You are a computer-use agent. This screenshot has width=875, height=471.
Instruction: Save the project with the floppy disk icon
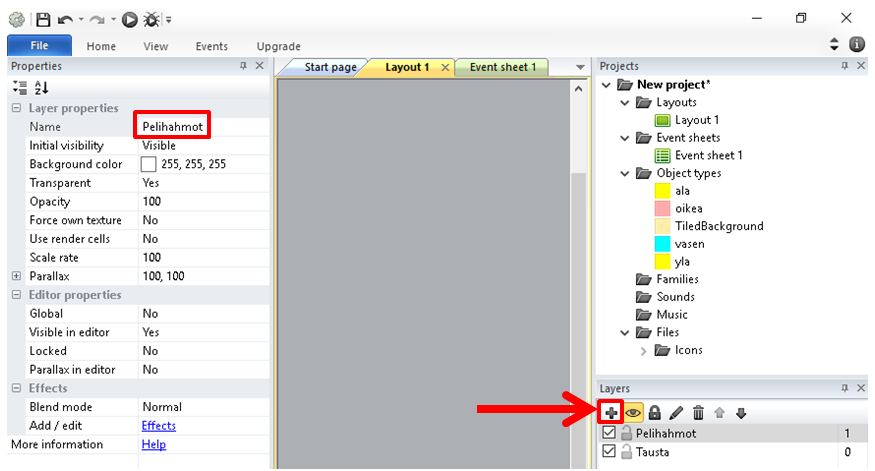(43, 19)
